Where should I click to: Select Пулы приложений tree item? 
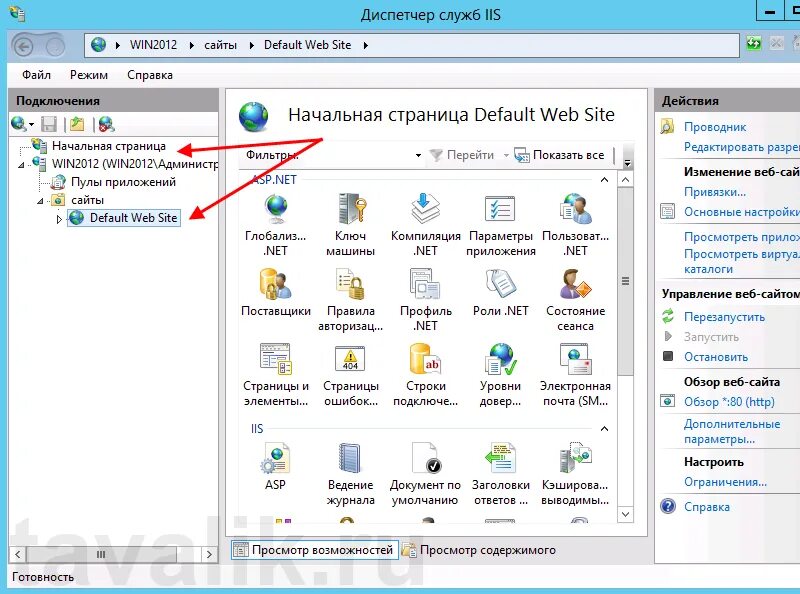pyautogui.click(x=123, y=182)
